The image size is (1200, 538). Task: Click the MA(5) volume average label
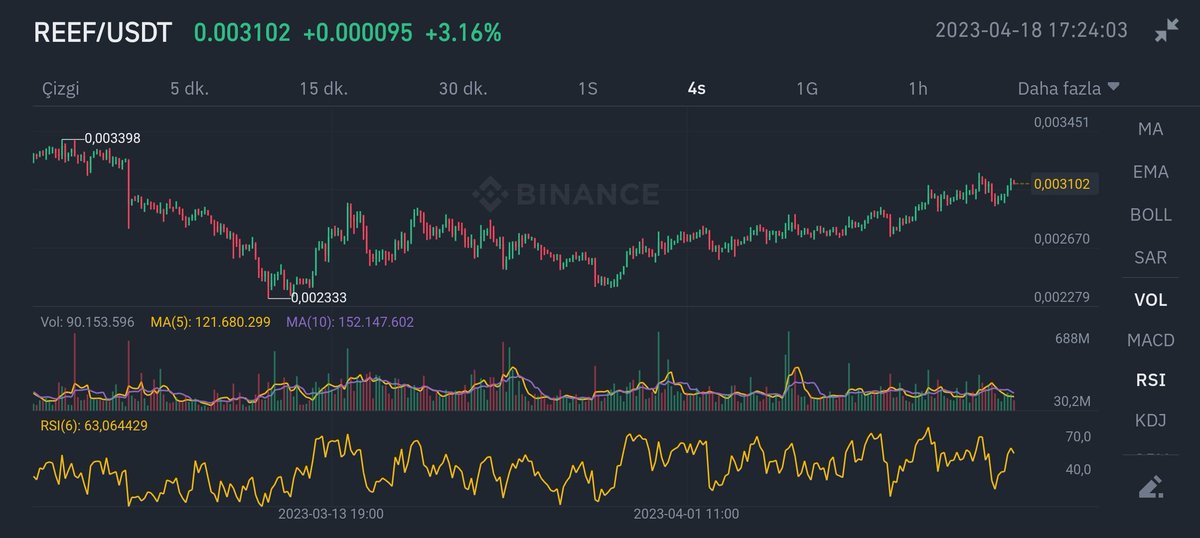coord(210,322)
